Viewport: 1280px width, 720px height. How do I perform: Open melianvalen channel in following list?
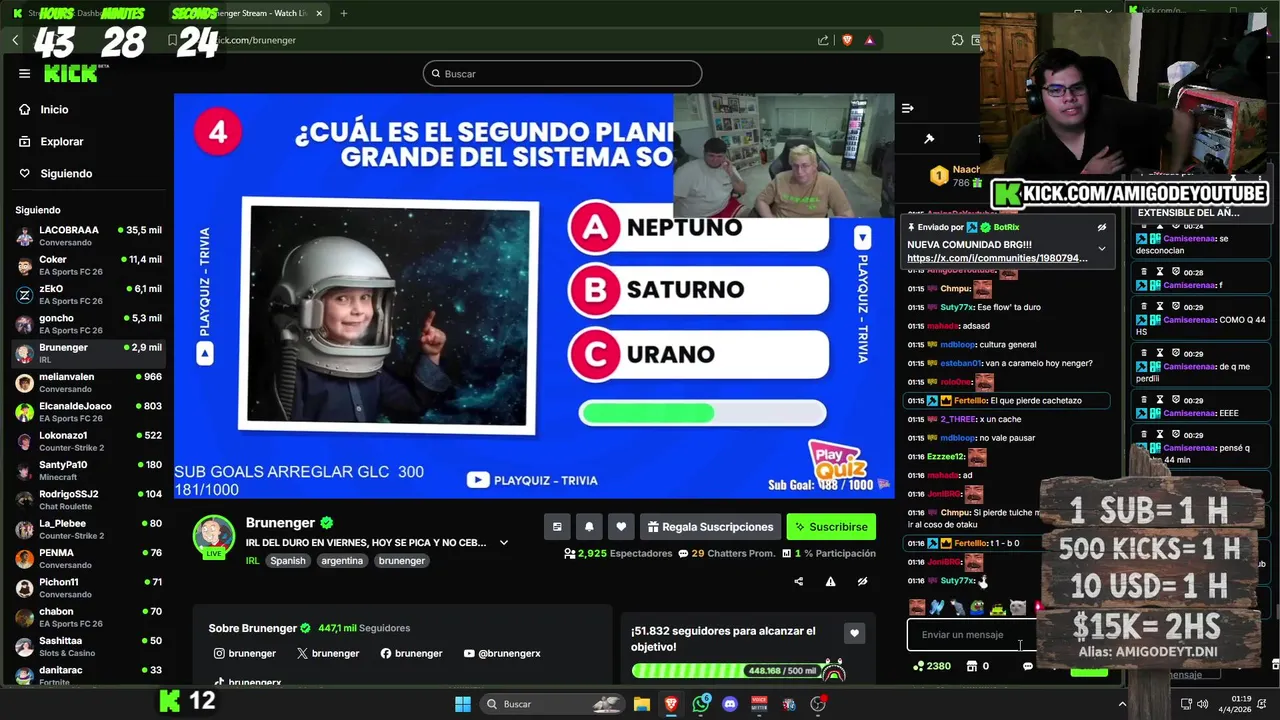pyautogui.click(x=88, y=382)
